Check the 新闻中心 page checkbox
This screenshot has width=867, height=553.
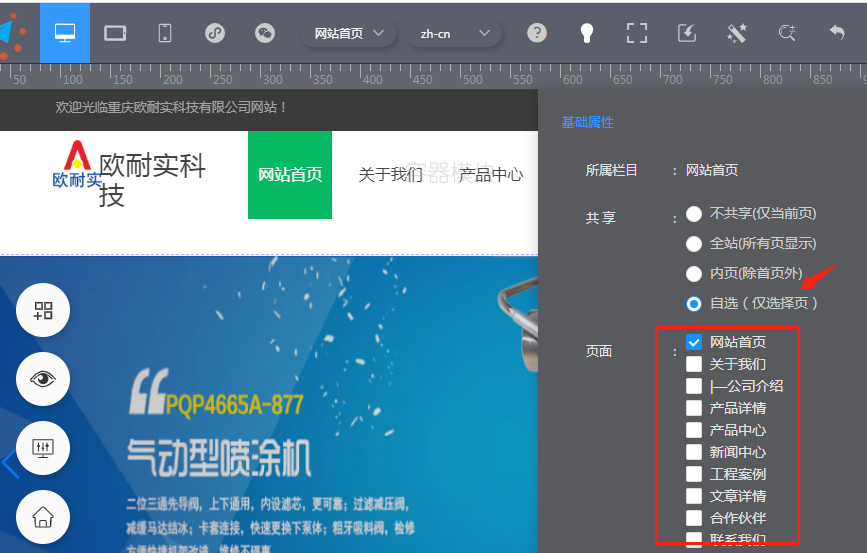click(694, 452)
